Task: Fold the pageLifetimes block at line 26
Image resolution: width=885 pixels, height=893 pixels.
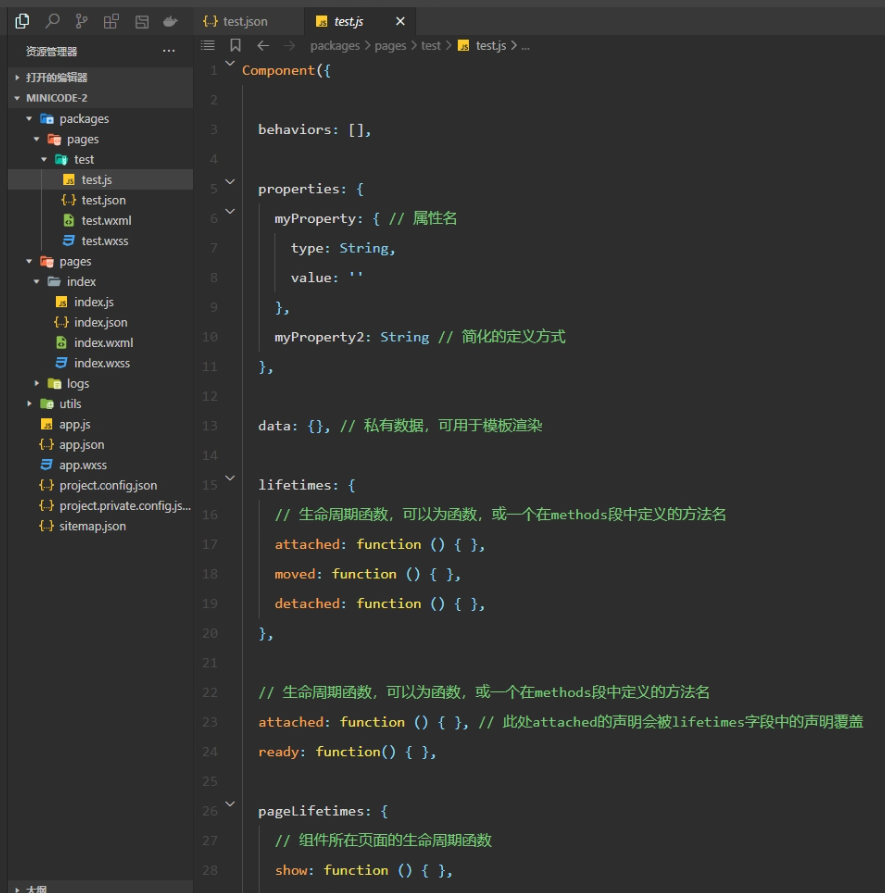Action: point(230,804)
